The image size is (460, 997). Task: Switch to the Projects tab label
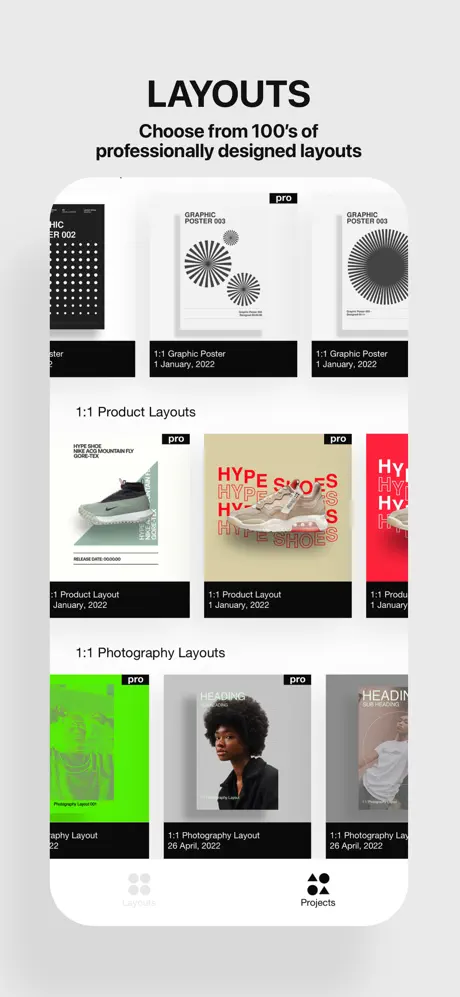(x=318, y=903)
